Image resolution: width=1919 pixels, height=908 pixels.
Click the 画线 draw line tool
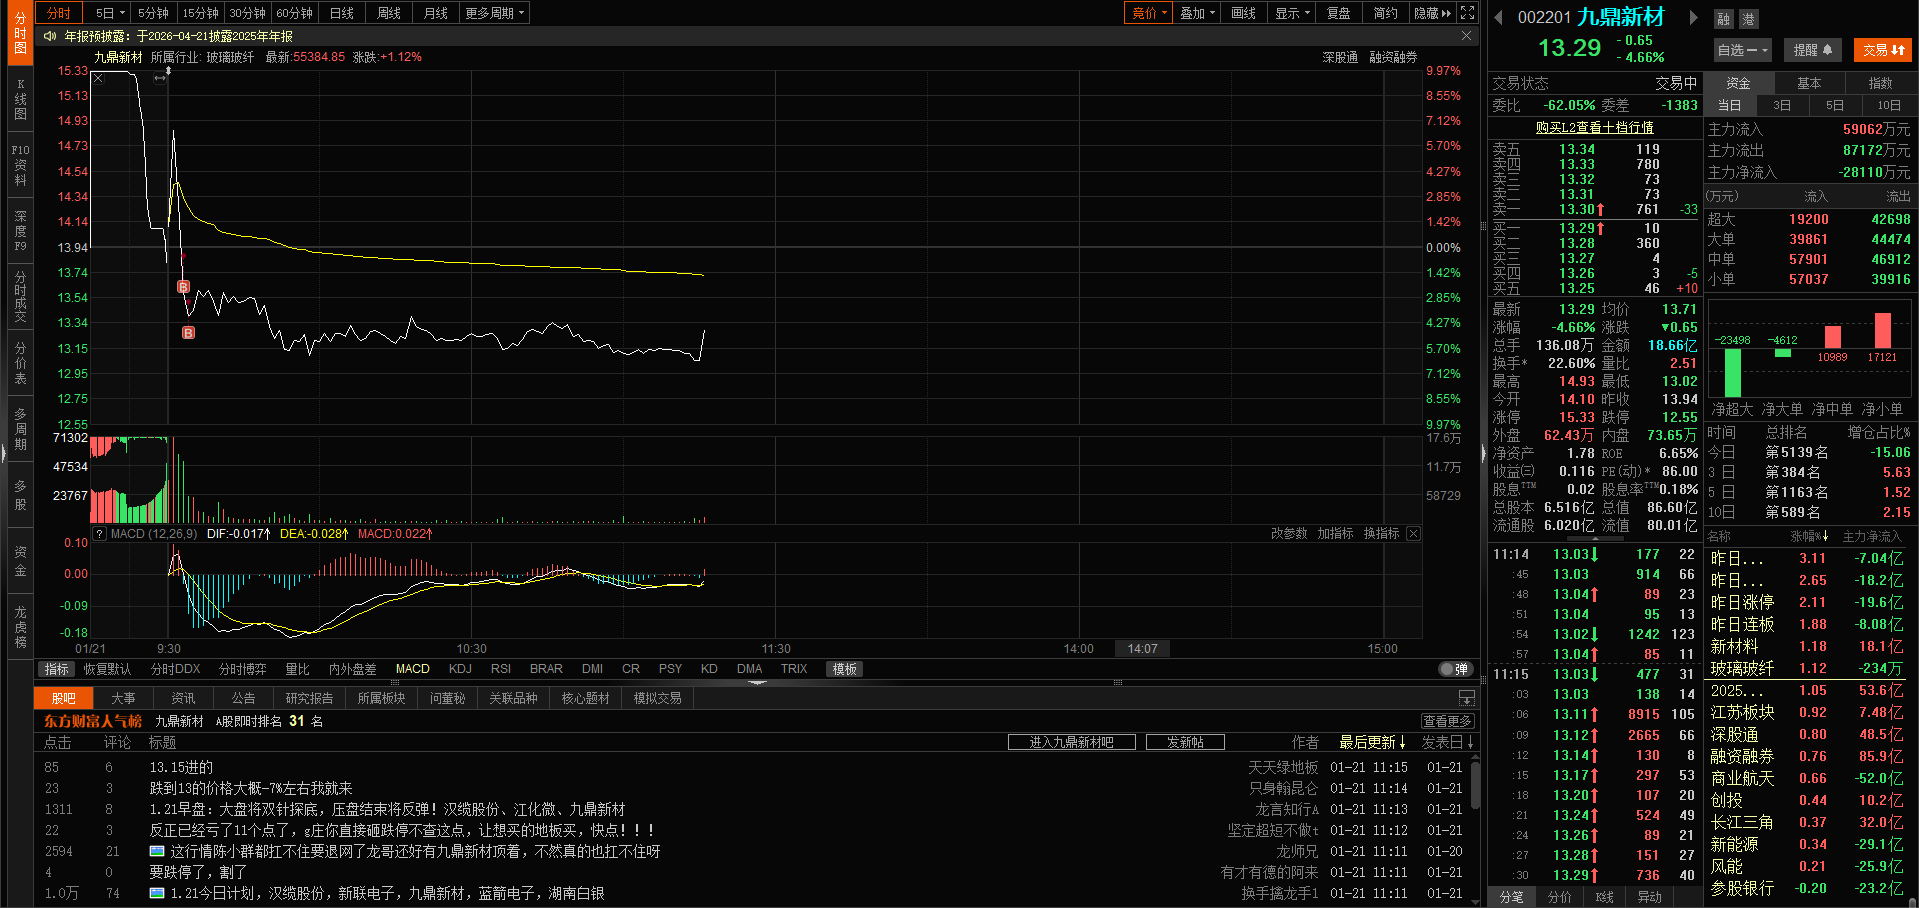pos(1244,13)
